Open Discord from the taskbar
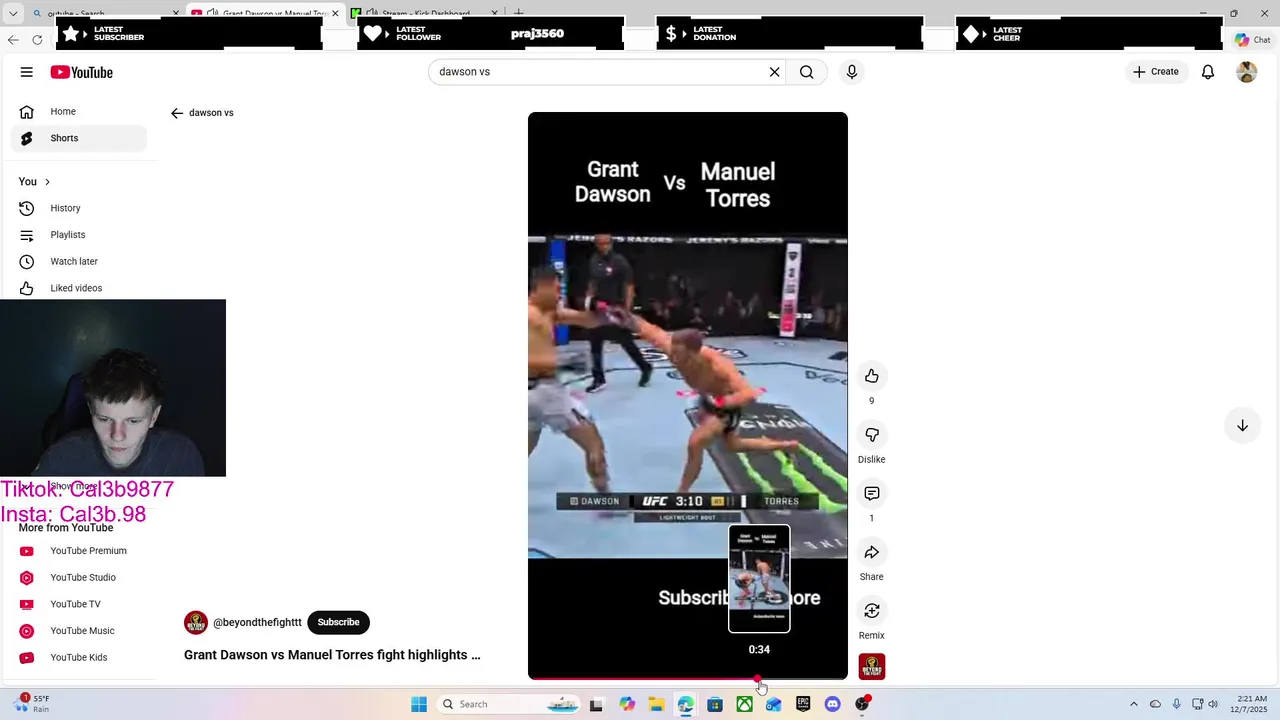 pos(832,704)
